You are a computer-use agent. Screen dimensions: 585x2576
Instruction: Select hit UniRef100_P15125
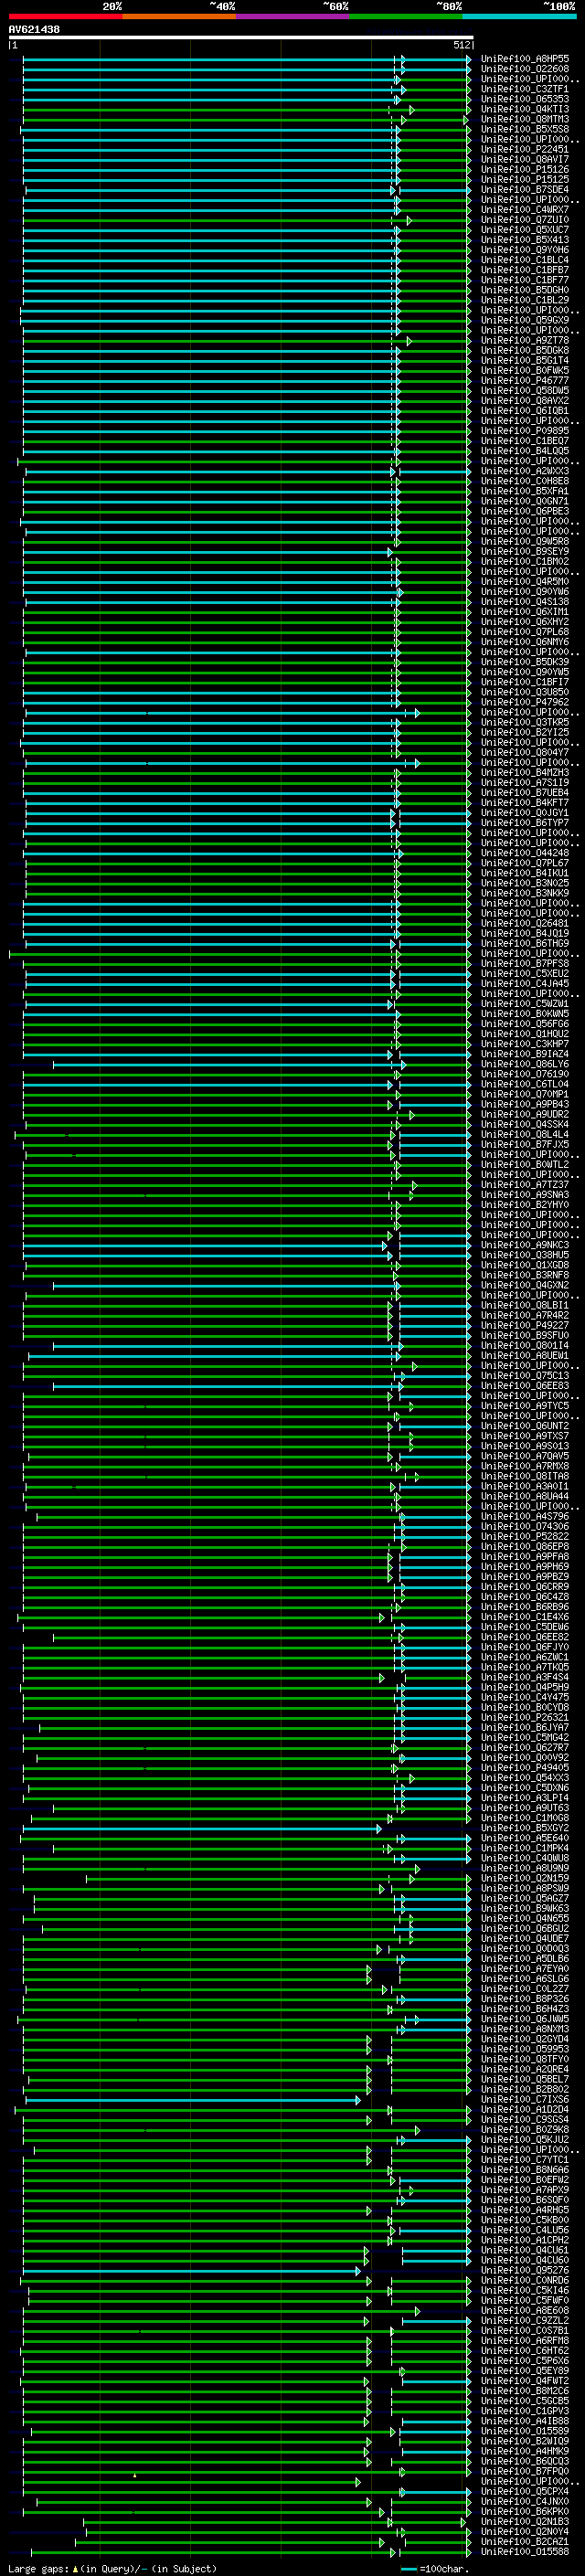pyautogui.click(x=525, y=179)
